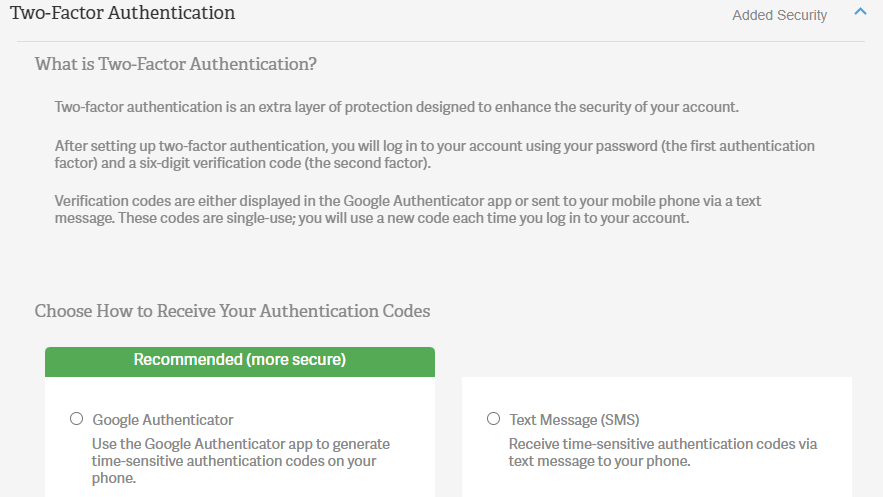Click the white Text Message option card
The height and width of the screenshot is (497, 883).
pyautogui.click(x=657, y=437)
